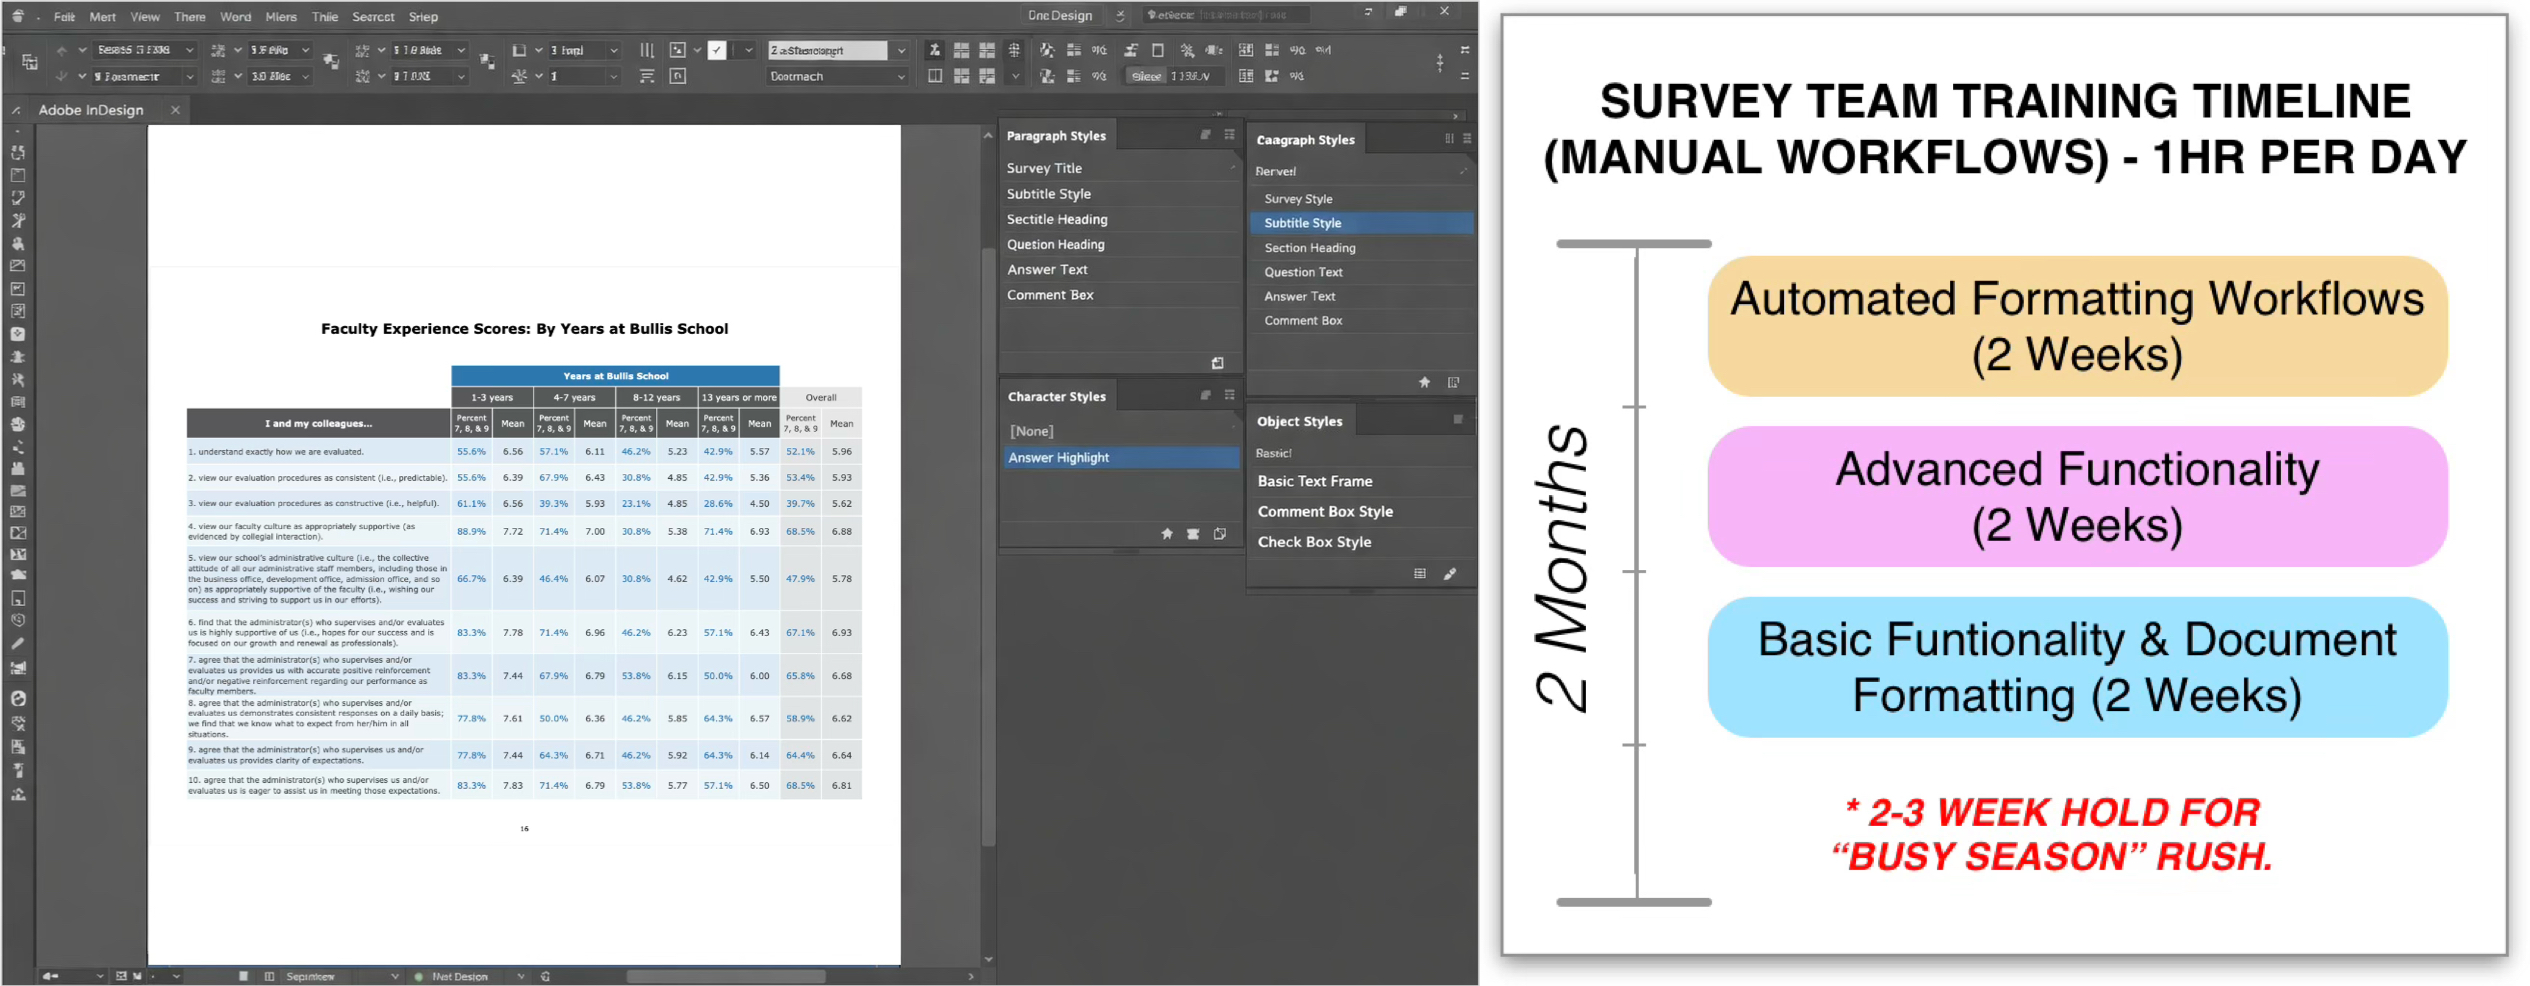
Task: Open the Character Styles panel menu icon
Action: (1229, 396)
